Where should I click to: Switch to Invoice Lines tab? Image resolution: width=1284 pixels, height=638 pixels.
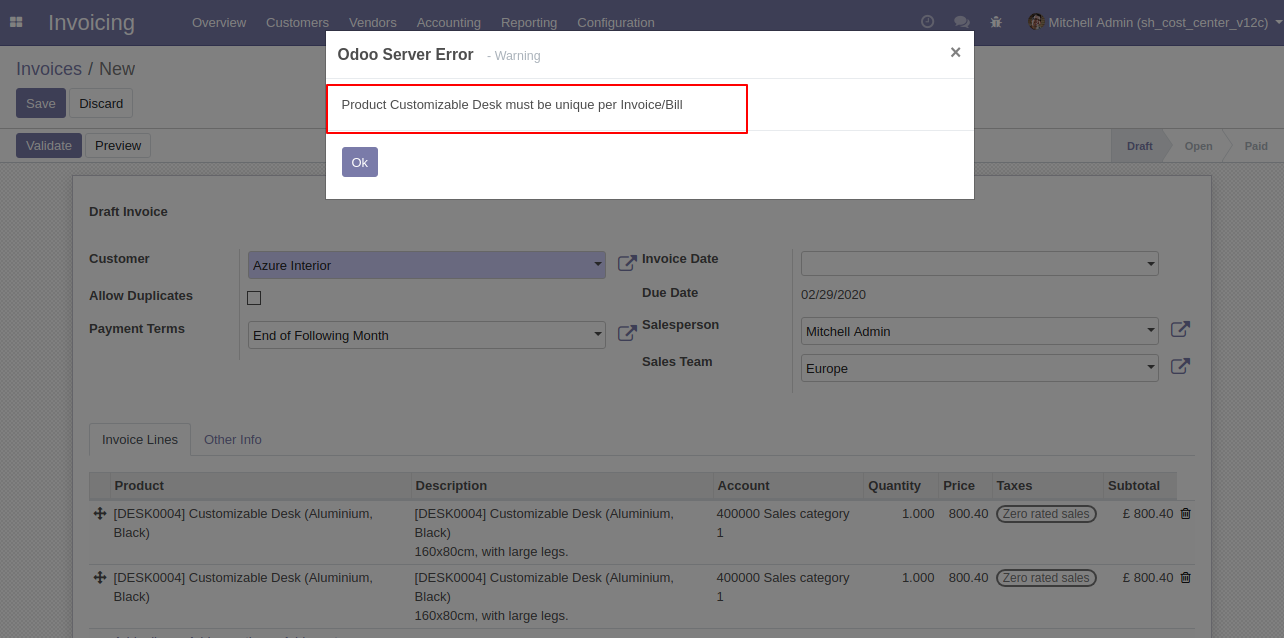point(140,439)
